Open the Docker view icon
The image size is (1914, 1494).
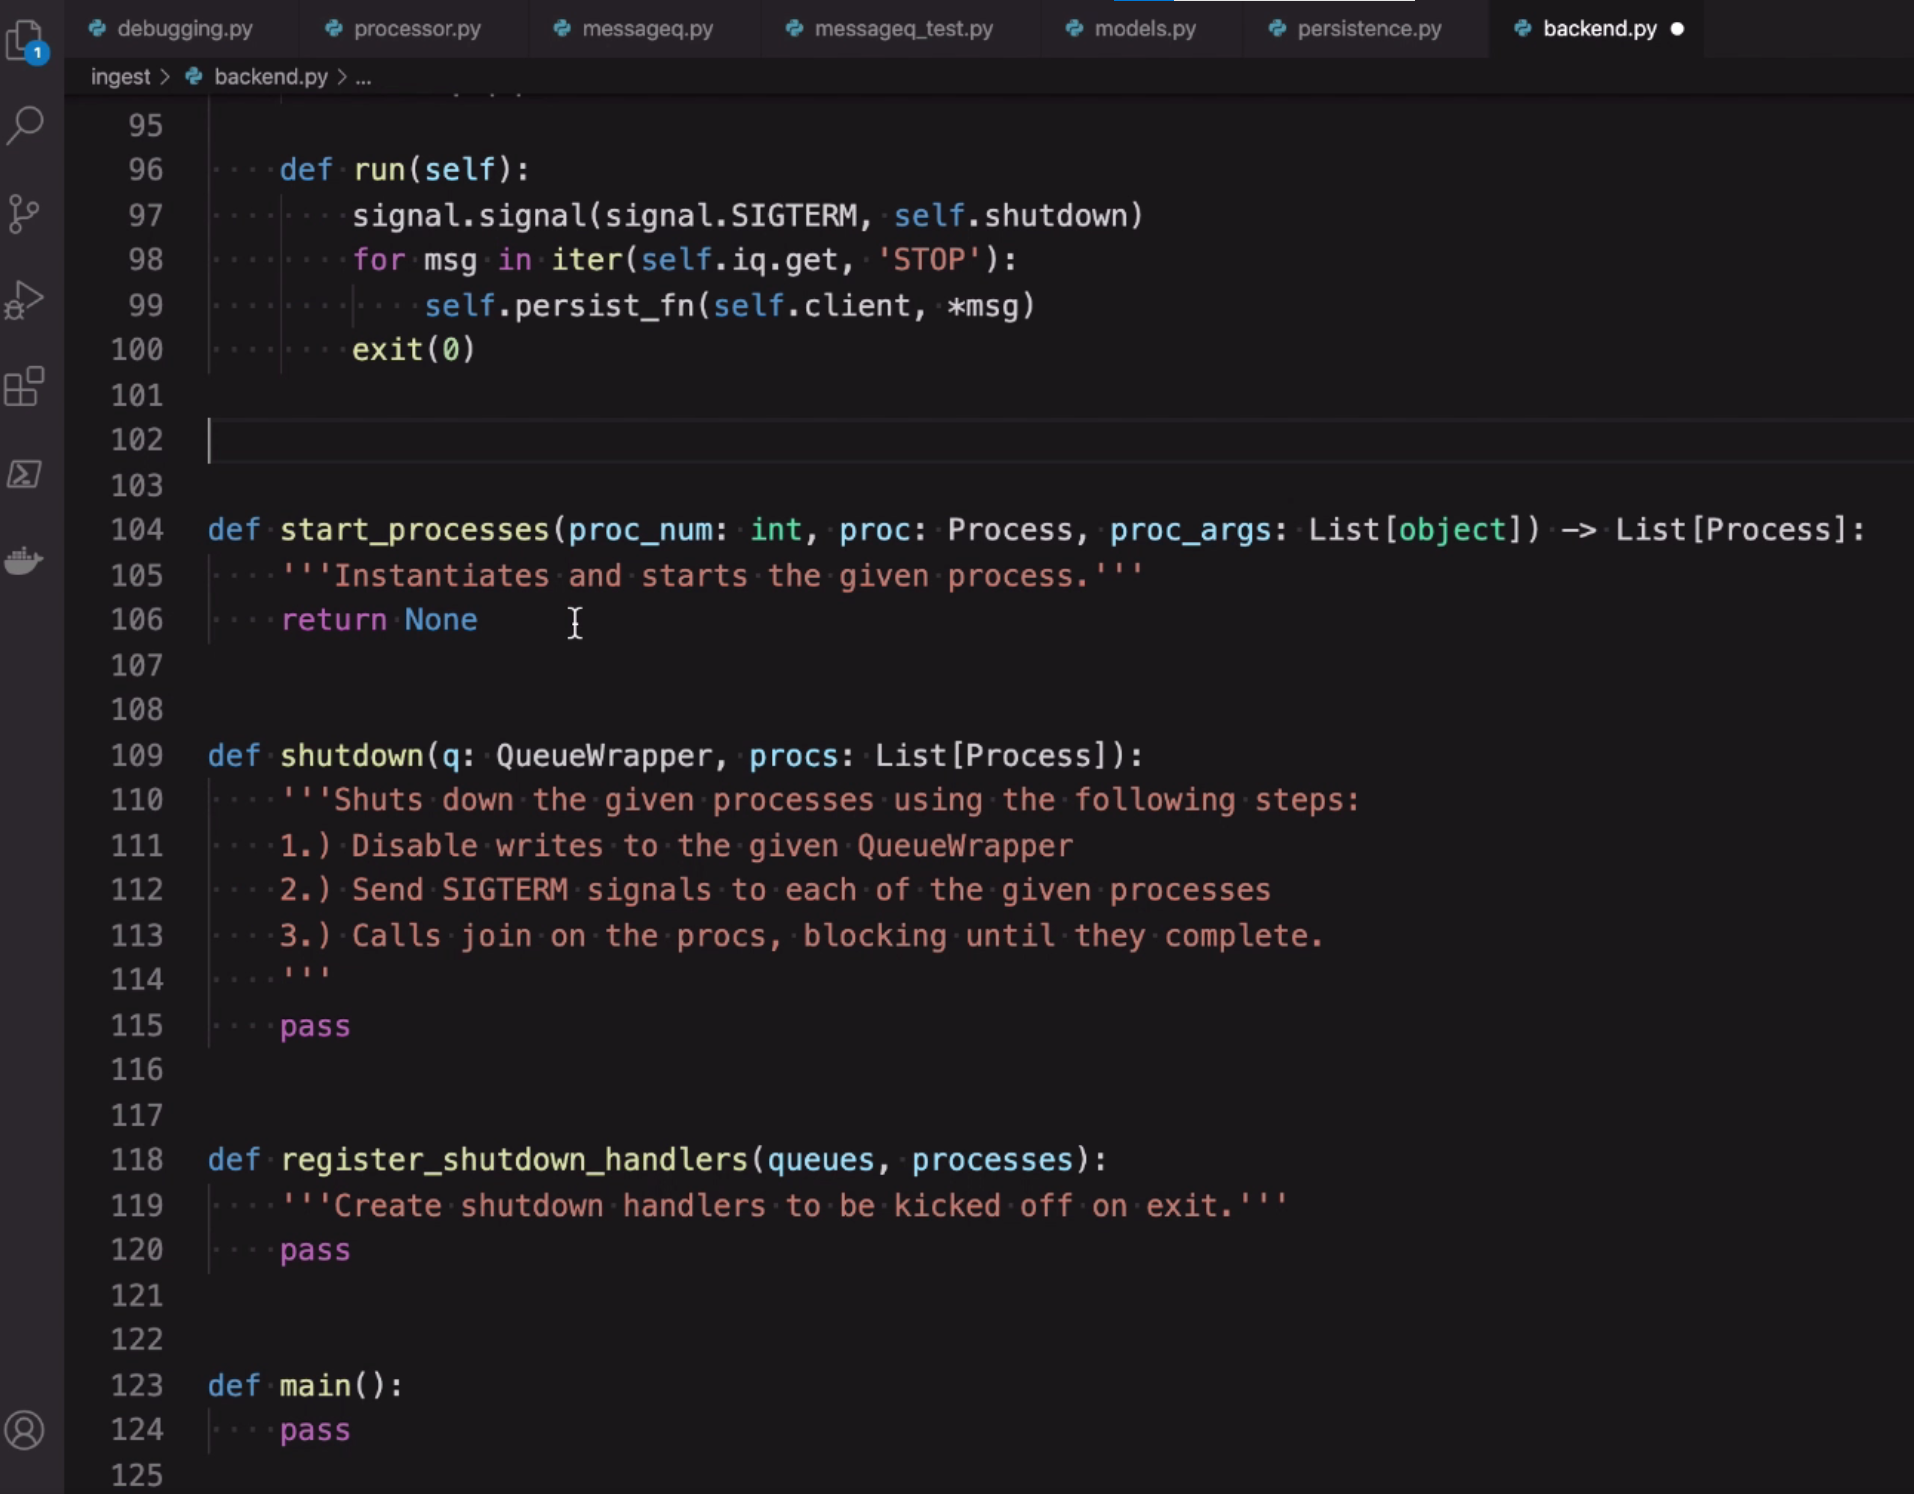pos(24,560)
